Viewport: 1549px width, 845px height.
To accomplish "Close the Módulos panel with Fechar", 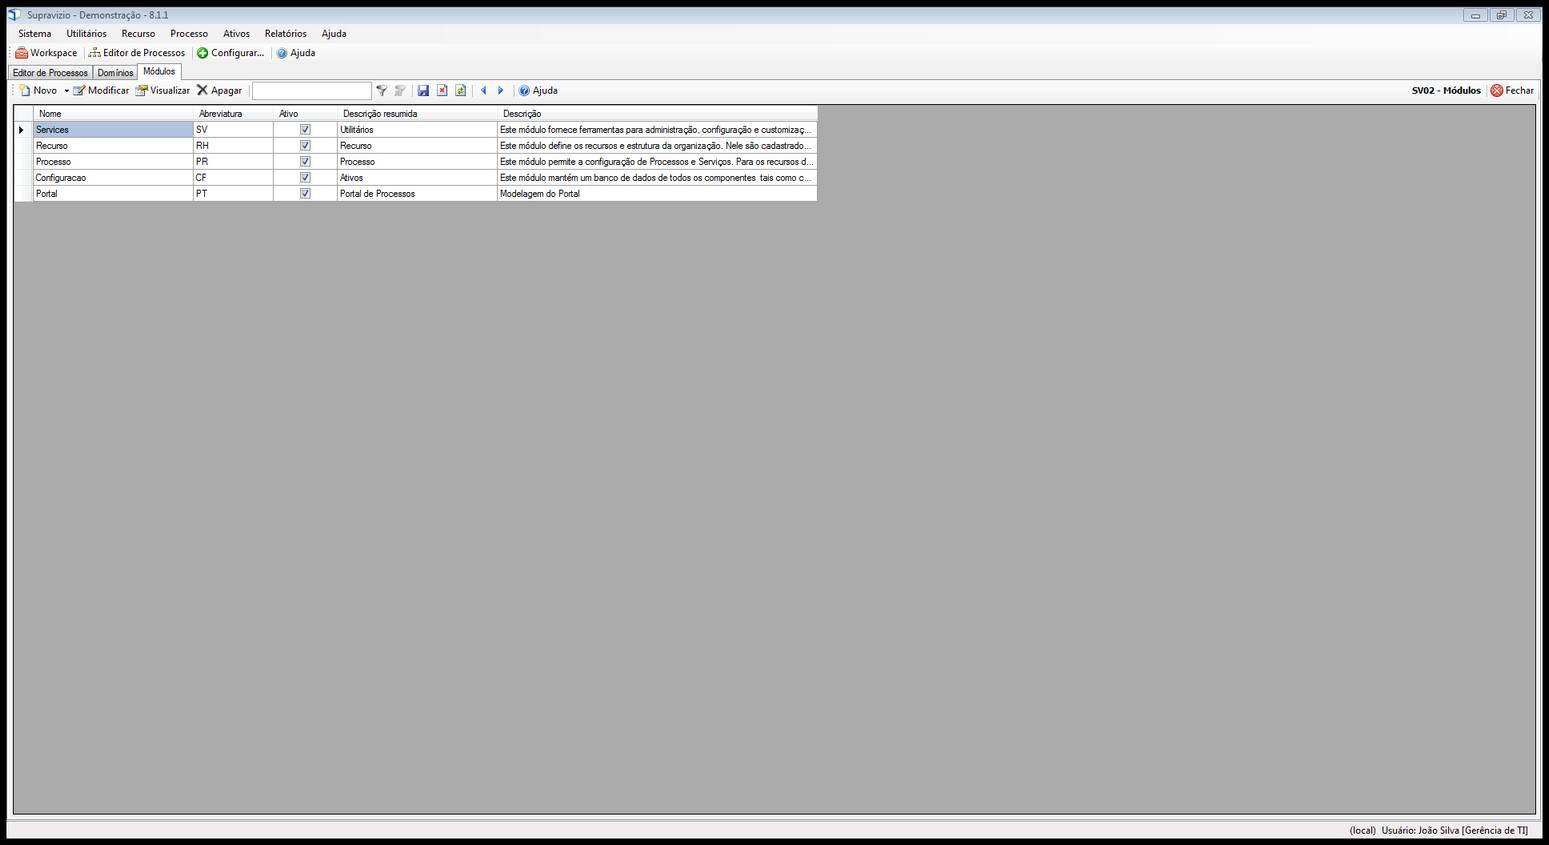I will [x=1512, y=90].
